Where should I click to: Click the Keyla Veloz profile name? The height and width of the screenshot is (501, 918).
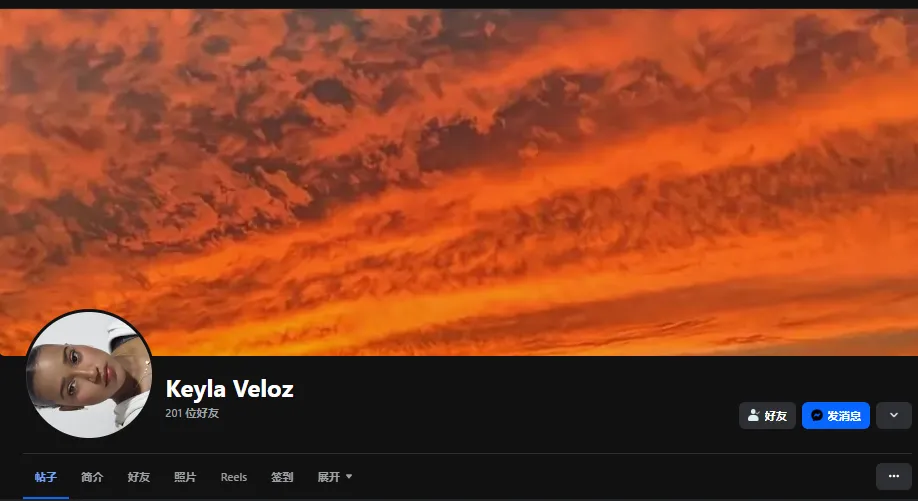(230, 389)
